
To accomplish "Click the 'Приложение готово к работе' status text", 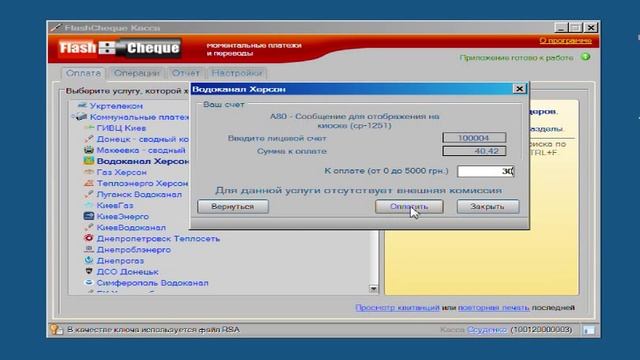I will pyautogui.click(x=516, y=58).
